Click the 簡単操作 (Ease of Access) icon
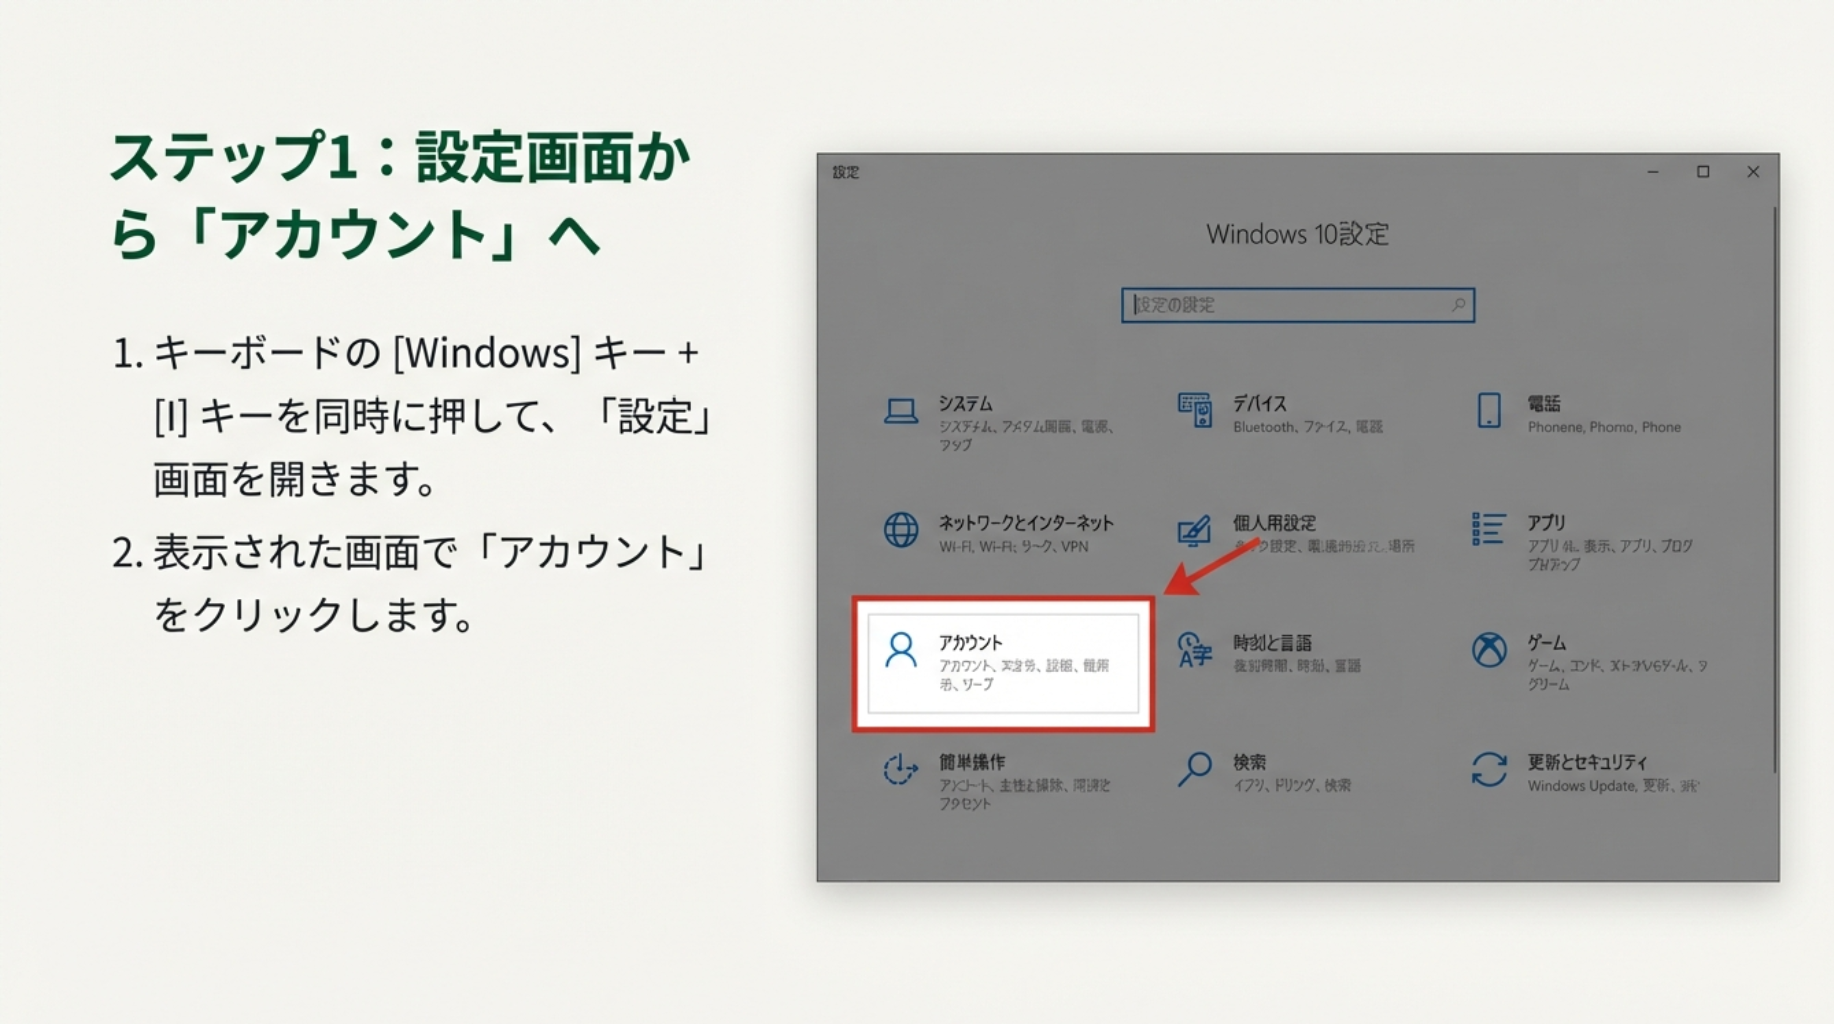This screenshot has width=1834, height=1024. point(901,770)
